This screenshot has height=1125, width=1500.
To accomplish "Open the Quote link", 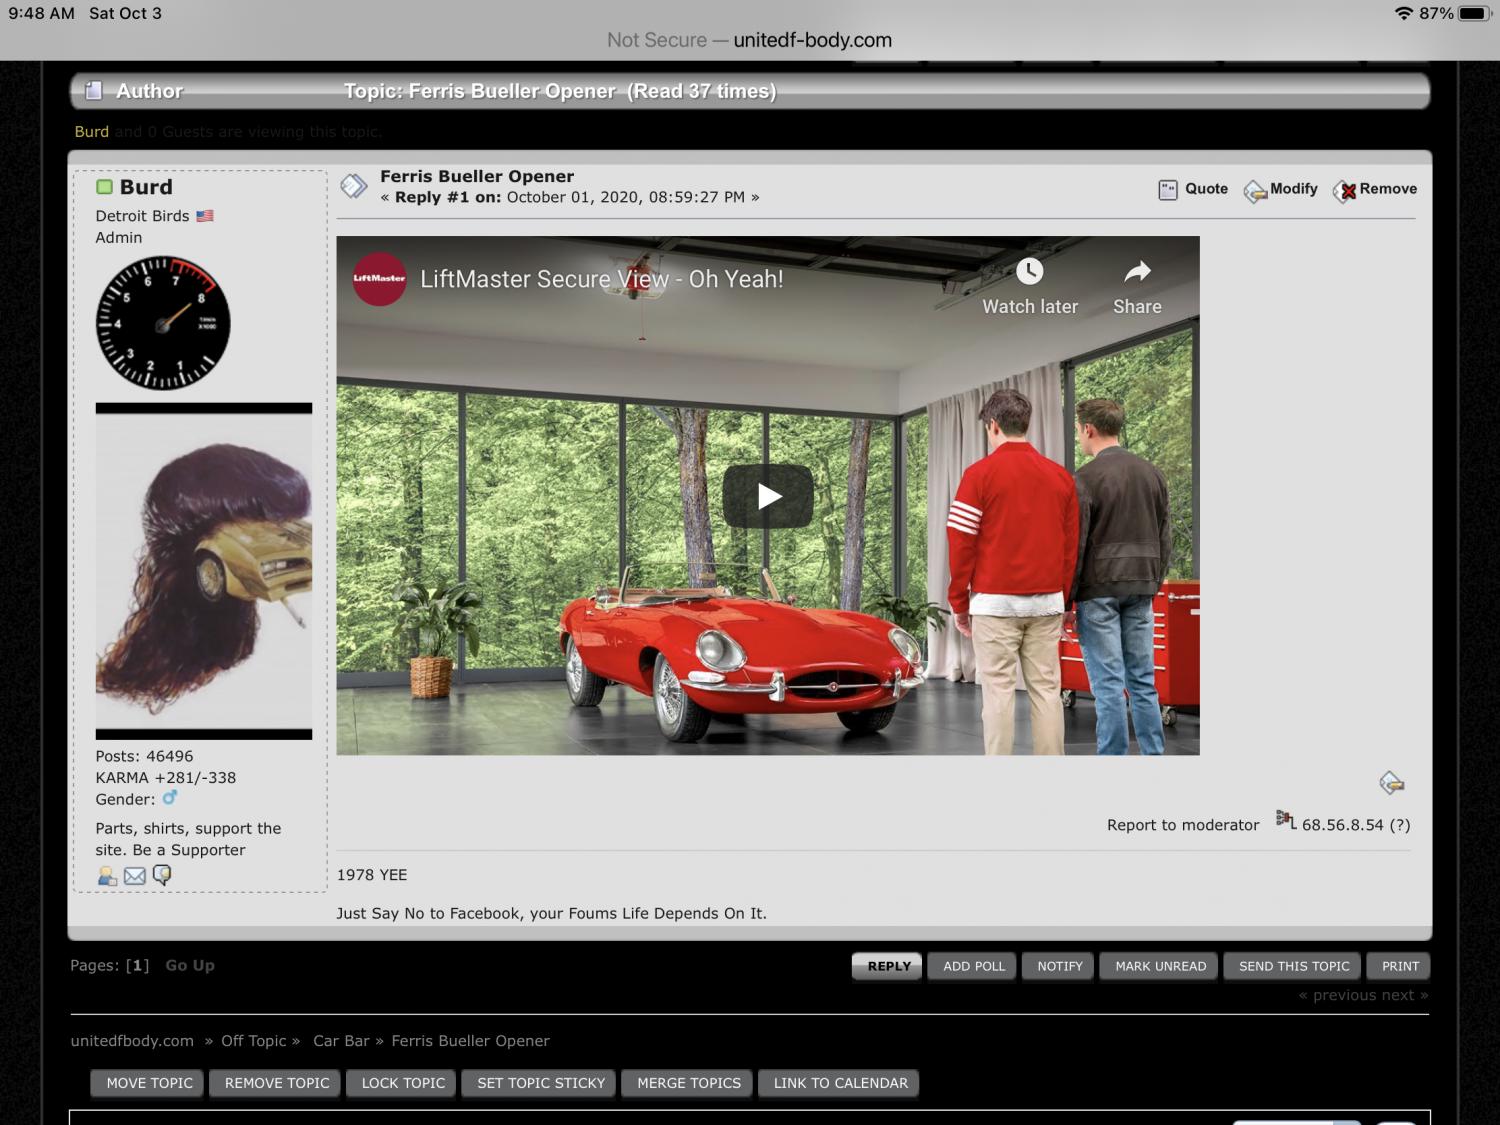I will pos(1206,189).
